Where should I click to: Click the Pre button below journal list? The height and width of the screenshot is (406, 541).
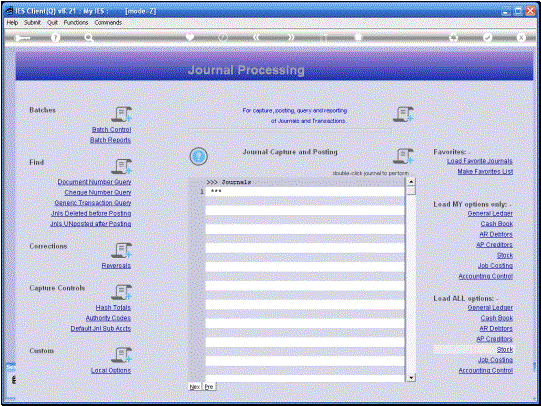coord(209,387)
